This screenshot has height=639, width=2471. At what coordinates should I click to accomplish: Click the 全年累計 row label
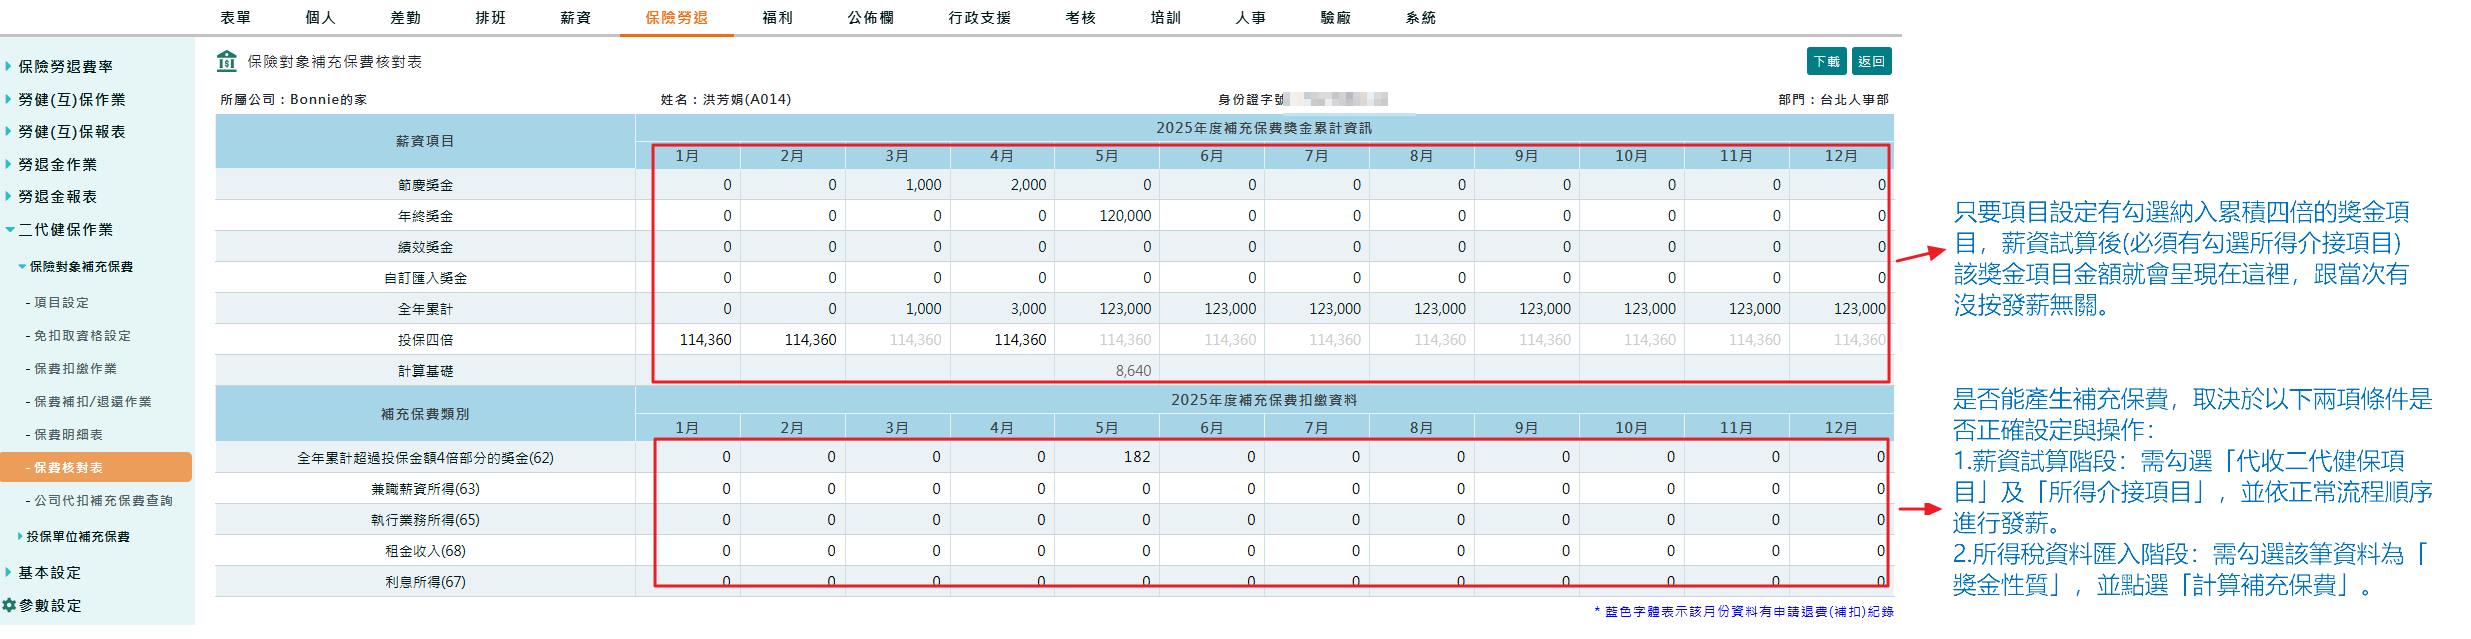(x=425, y=309)
